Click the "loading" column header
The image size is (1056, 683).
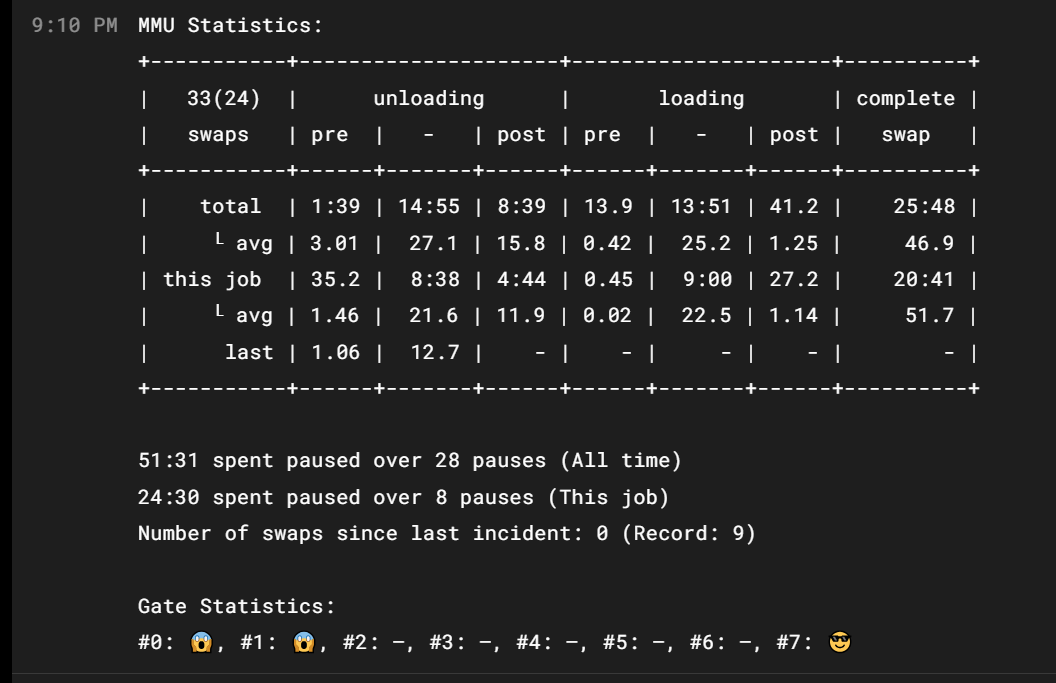click(701, 98)
